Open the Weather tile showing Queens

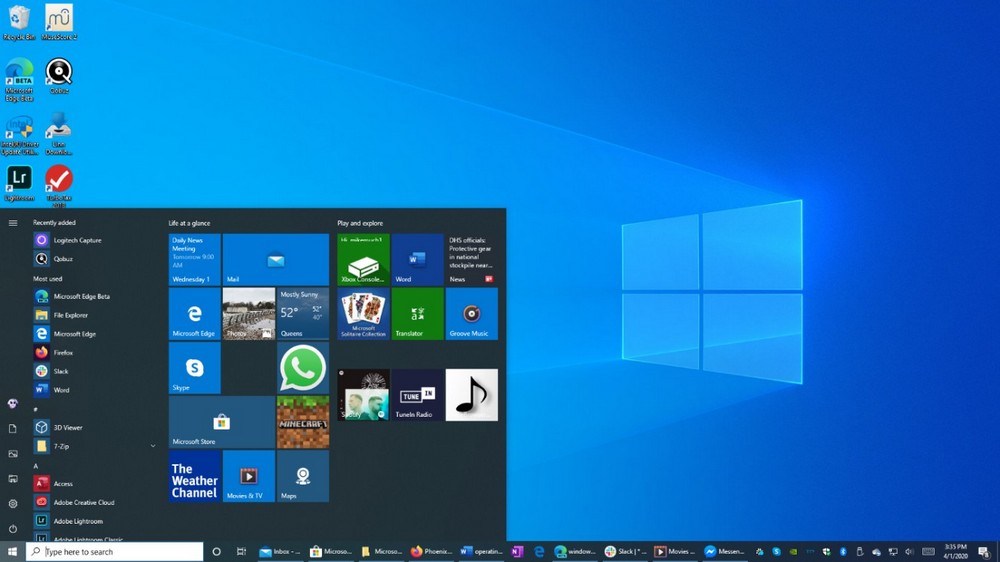[303, 314]
